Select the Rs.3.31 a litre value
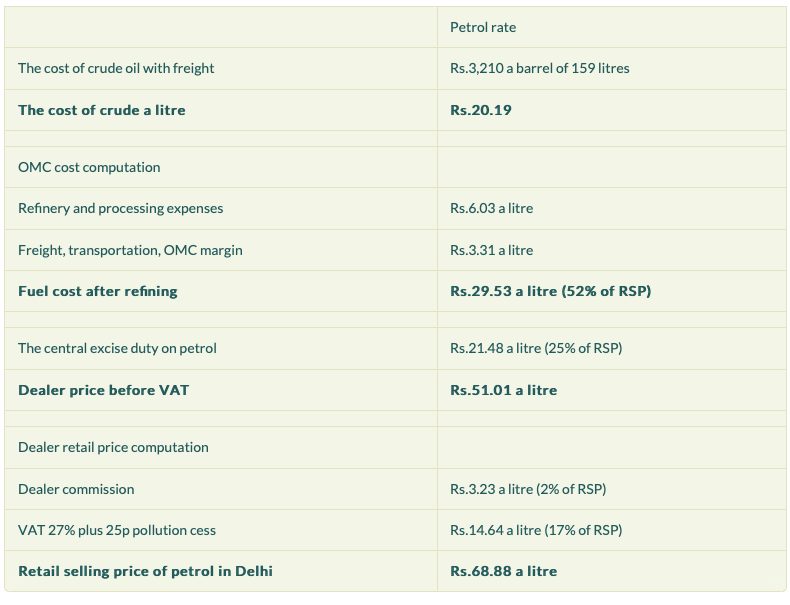 point(491,250)
